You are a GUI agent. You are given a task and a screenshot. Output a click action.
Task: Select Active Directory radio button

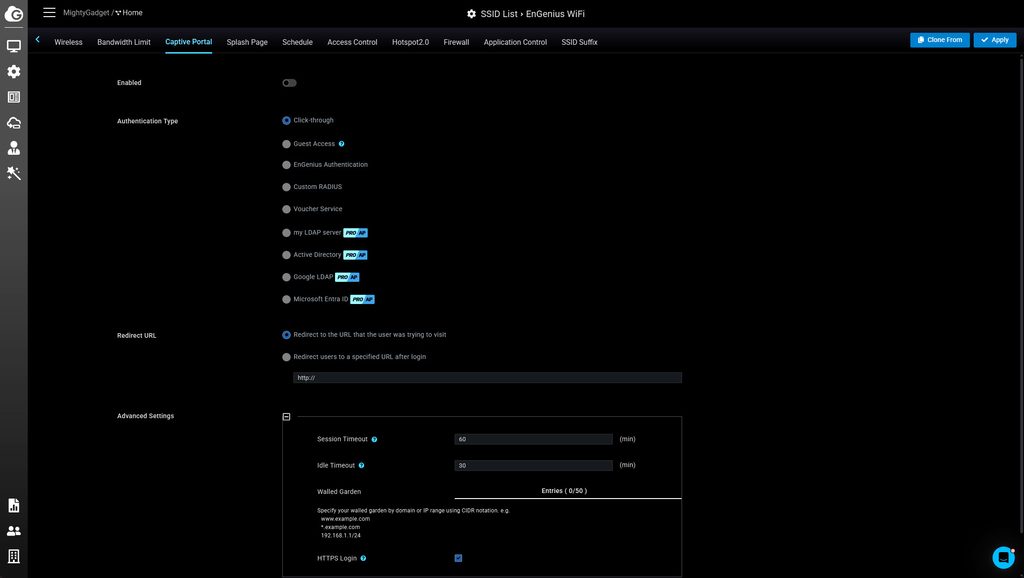[286, 255]
